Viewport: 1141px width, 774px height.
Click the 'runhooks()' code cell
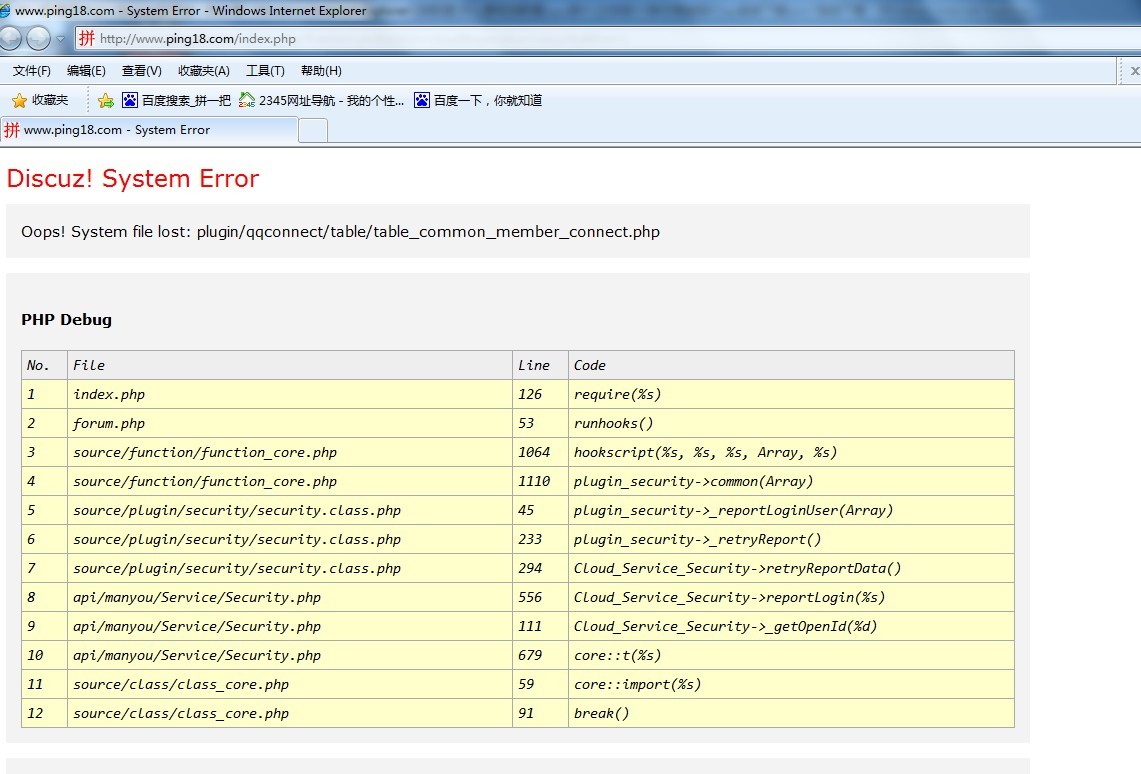(791, 423)
